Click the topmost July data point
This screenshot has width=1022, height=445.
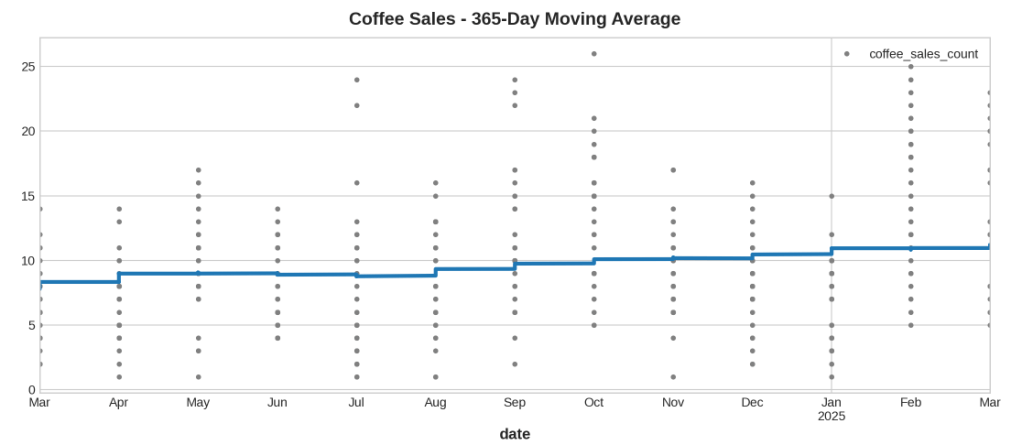click(x=356, y=80)
